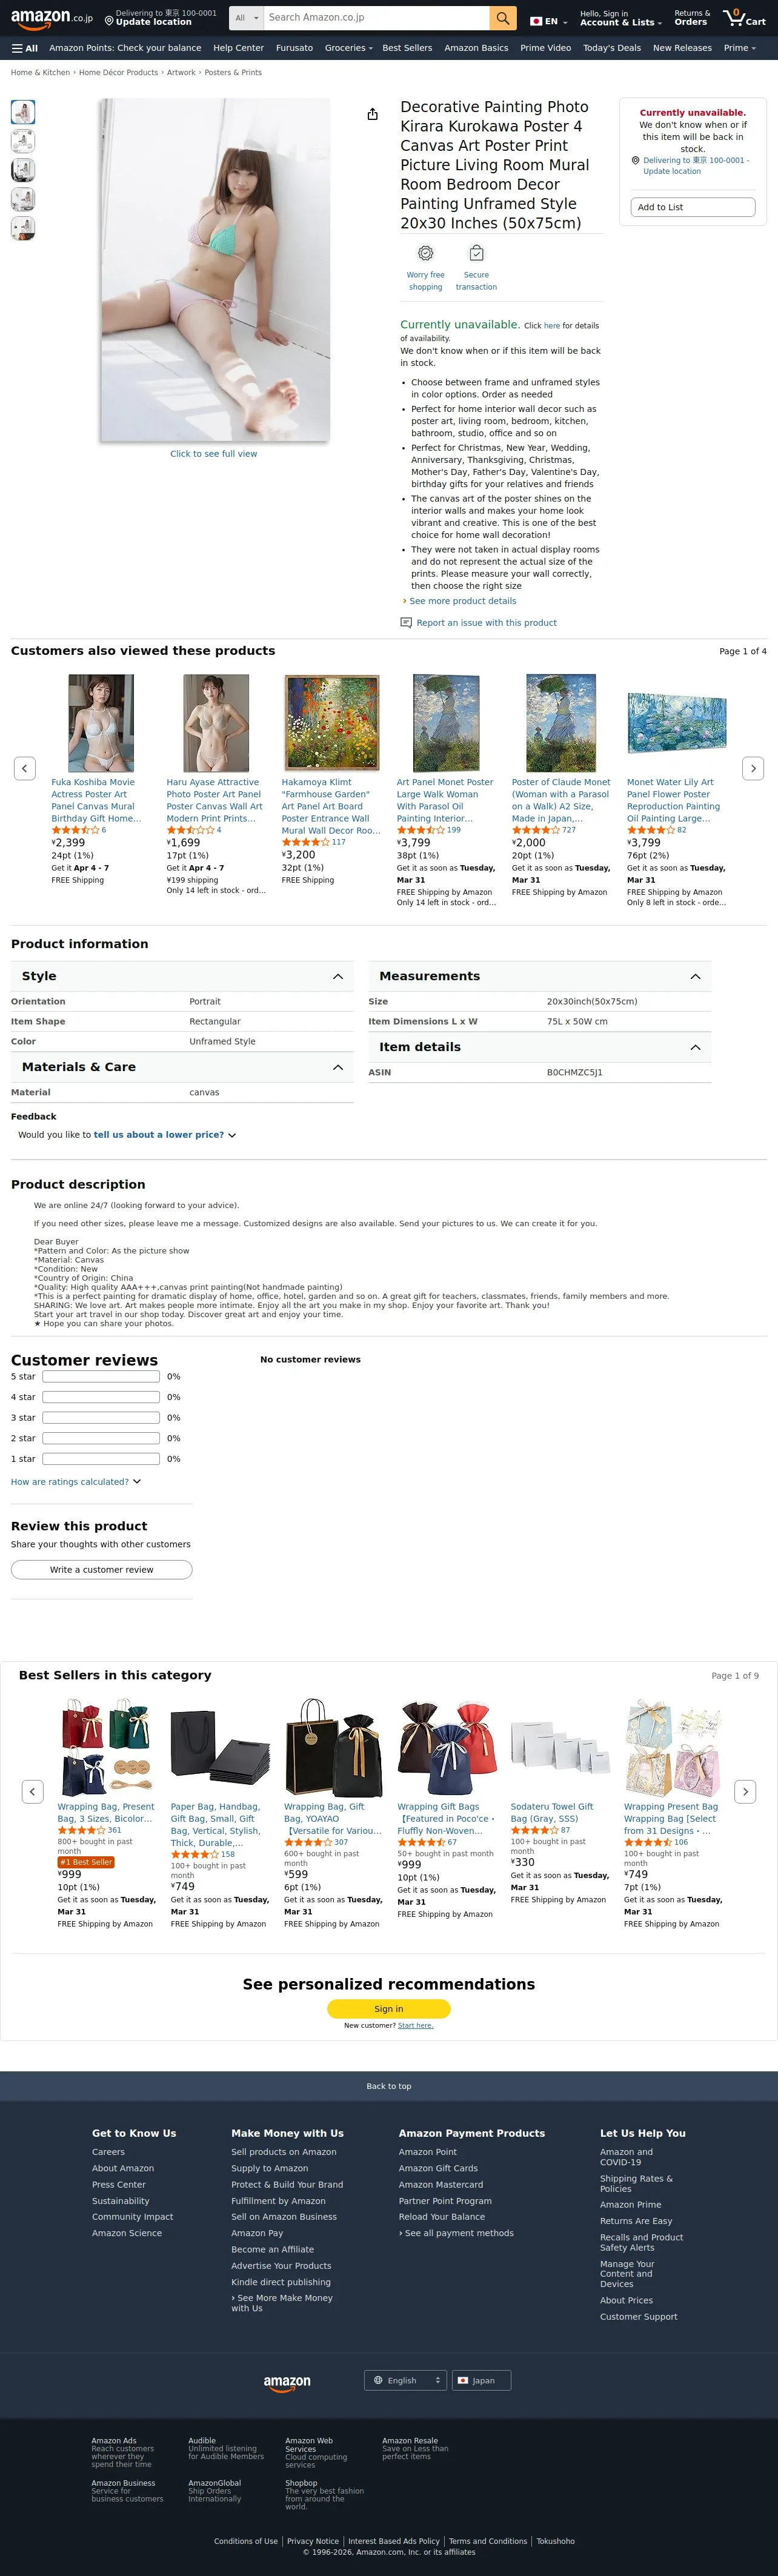Open Help Center in the nav bar
The height and width of the screenshot is (2576, 778).
click(x=238, y=48)
